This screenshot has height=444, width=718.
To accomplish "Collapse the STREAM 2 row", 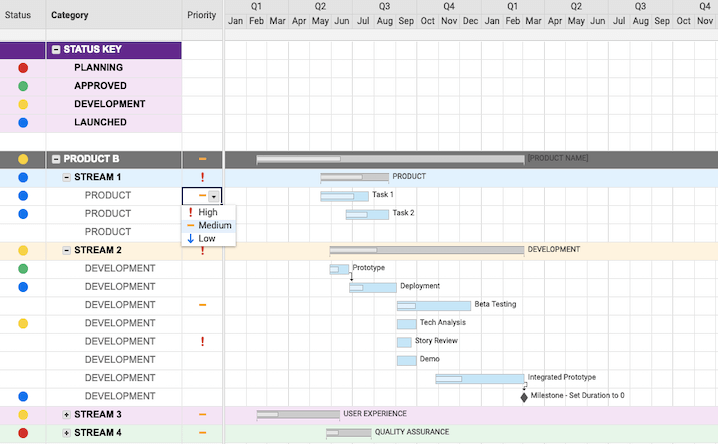I will point(66,250).
